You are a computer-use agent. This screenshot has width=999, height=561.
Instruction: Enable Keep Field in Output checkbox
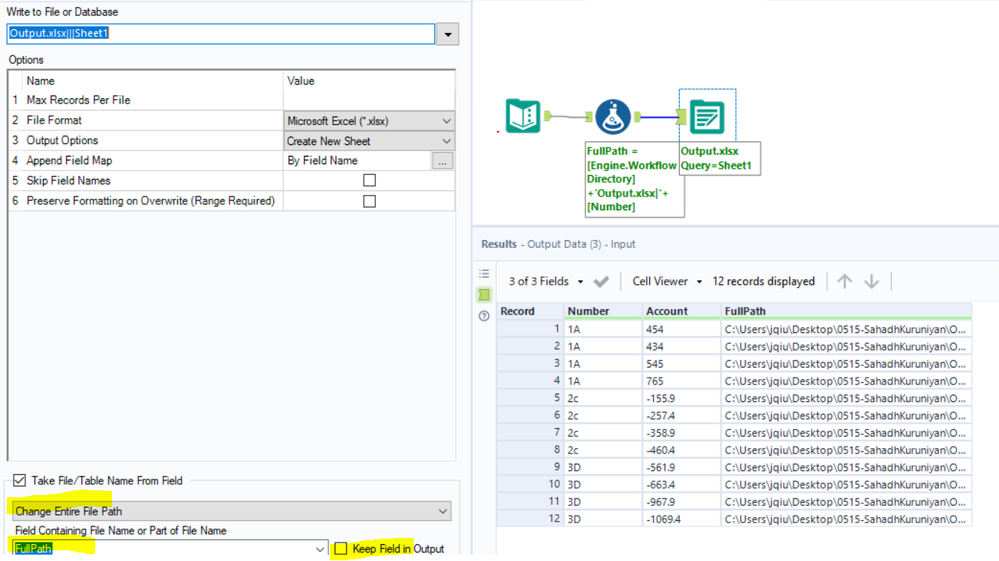click(341, 548)
